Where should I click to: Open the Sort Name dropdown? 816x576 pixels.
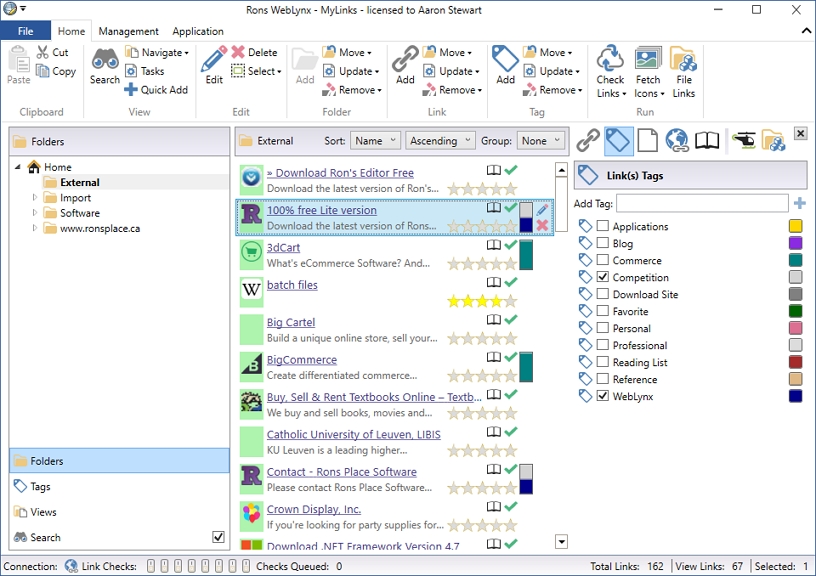tap(375, 140)
